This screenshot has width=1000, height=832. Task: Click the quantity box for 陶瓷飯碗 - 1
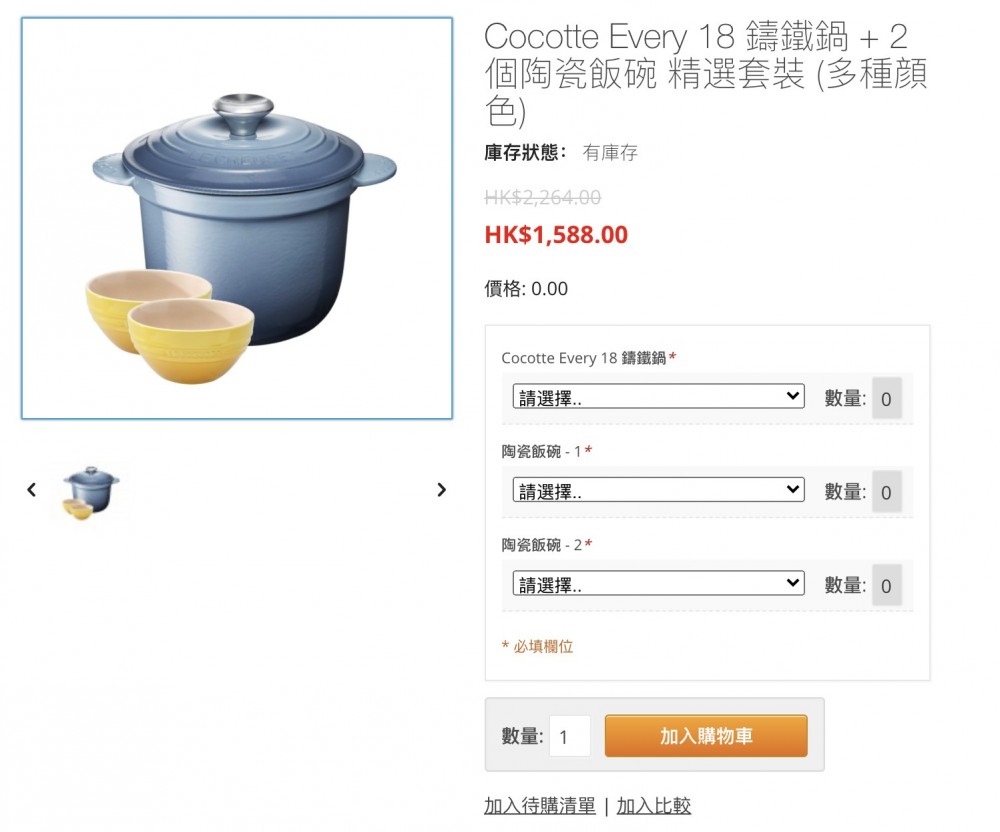886,492
